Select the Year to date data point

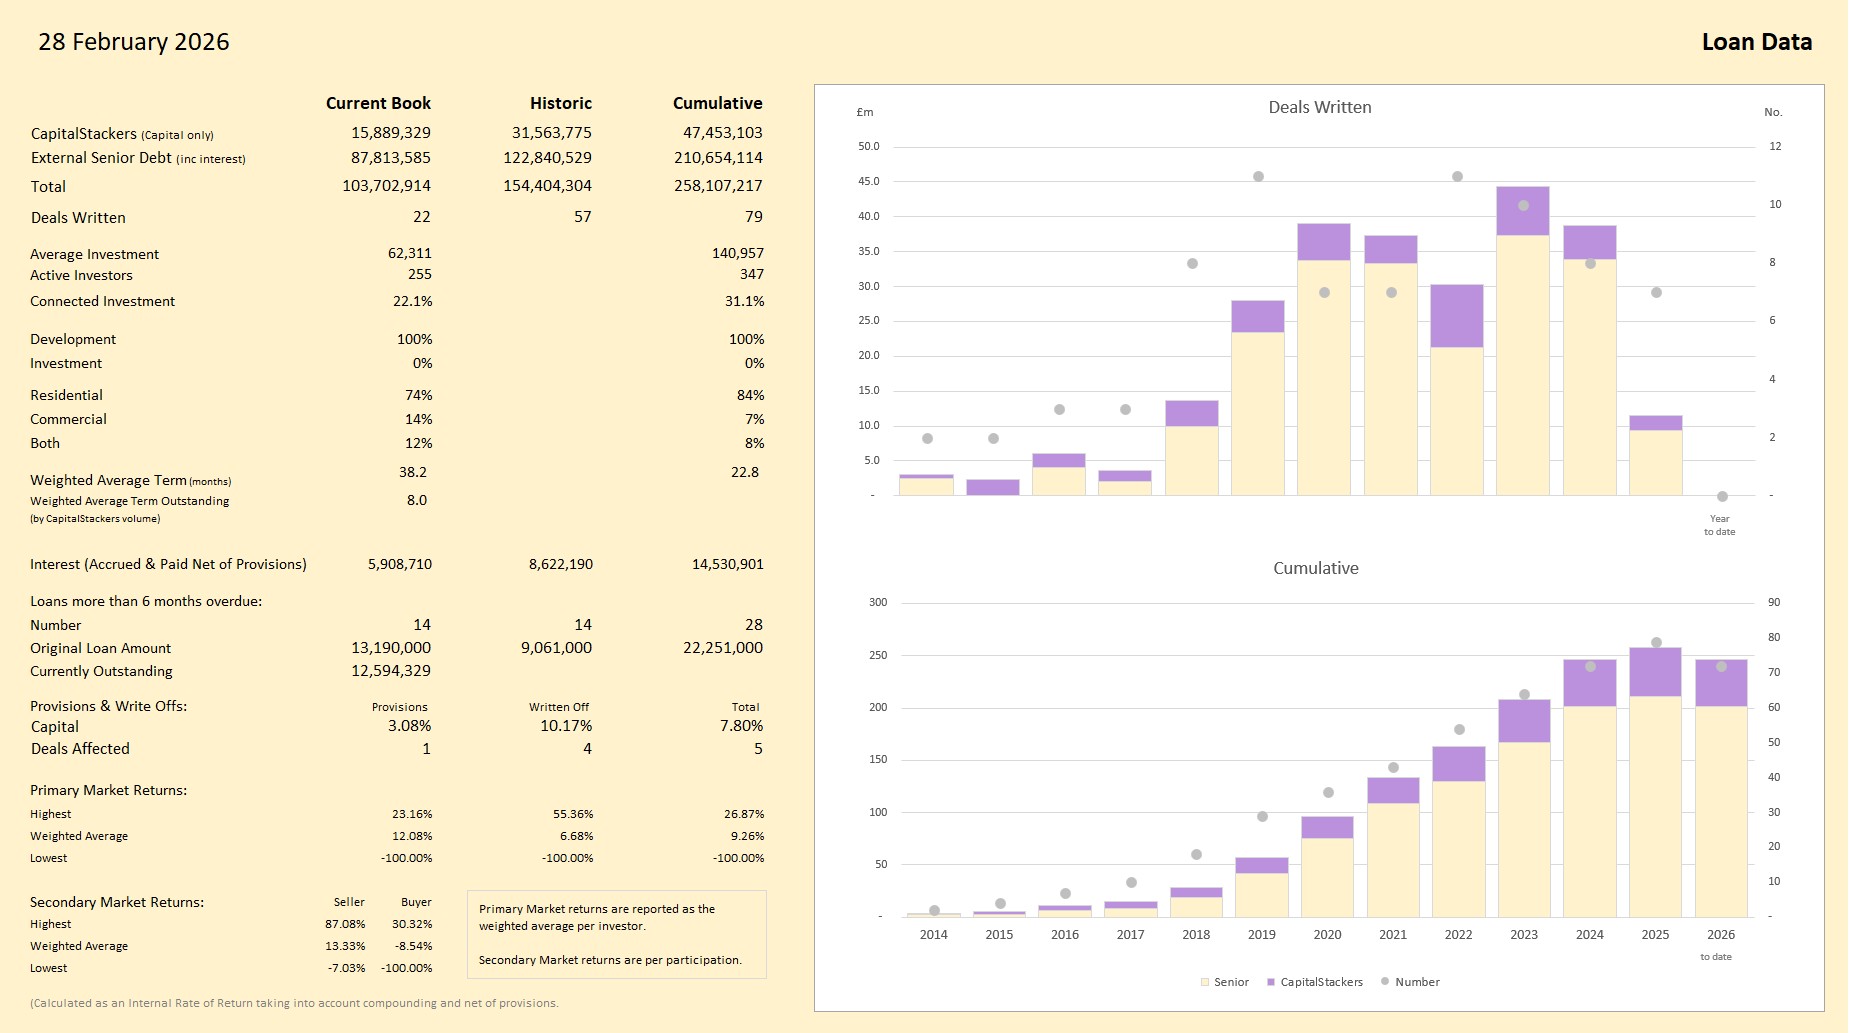1722,496
